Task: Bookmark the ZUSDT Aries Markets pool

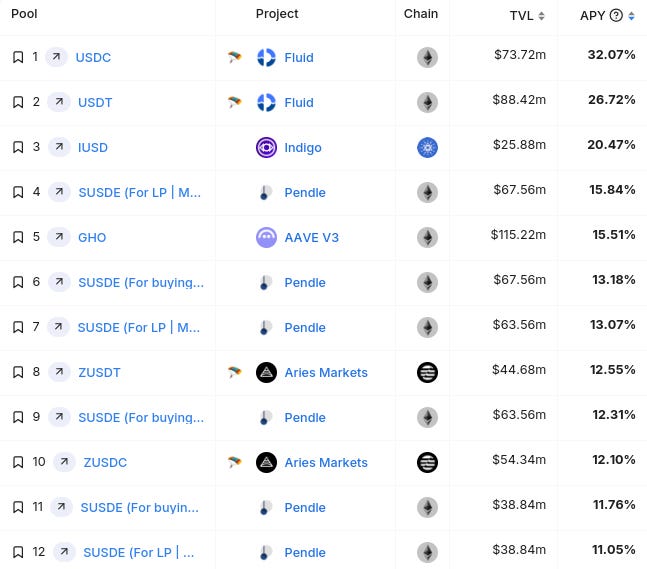Action: point(18,372)
